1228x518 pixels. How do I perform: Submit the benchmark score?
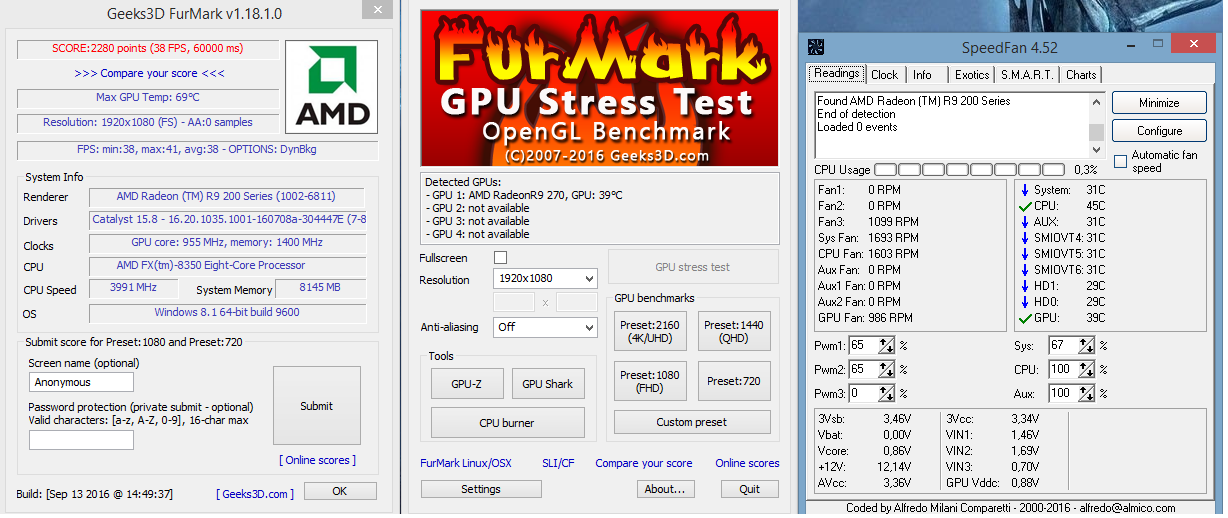click(x=317, y=406)
